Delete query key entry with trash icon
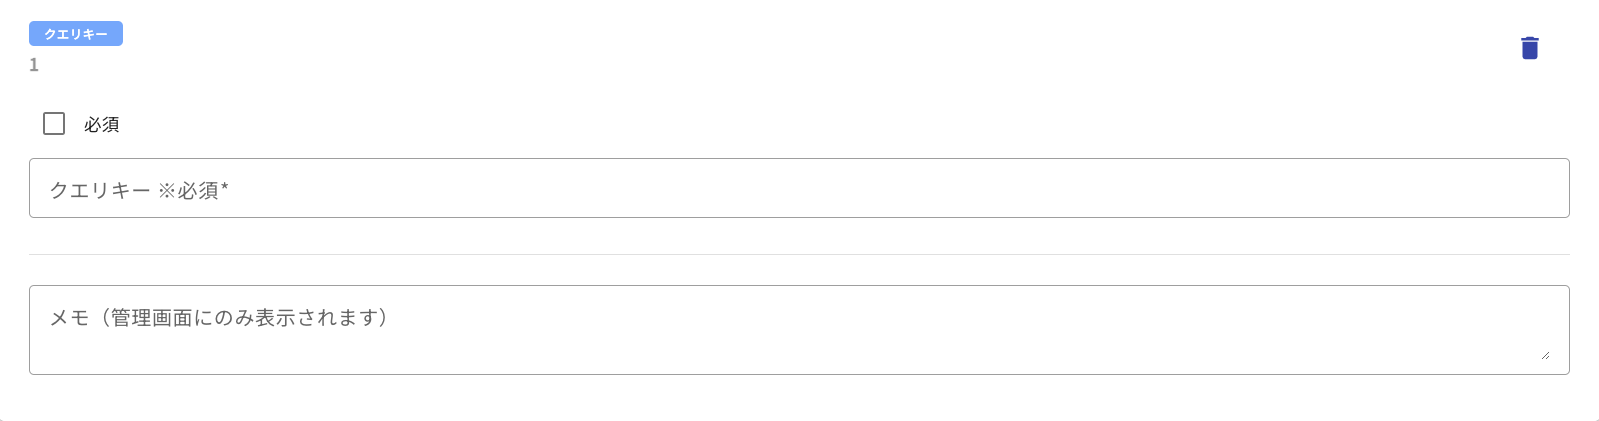Viewport: 1599px width, 421px height. pos(1529,48)
